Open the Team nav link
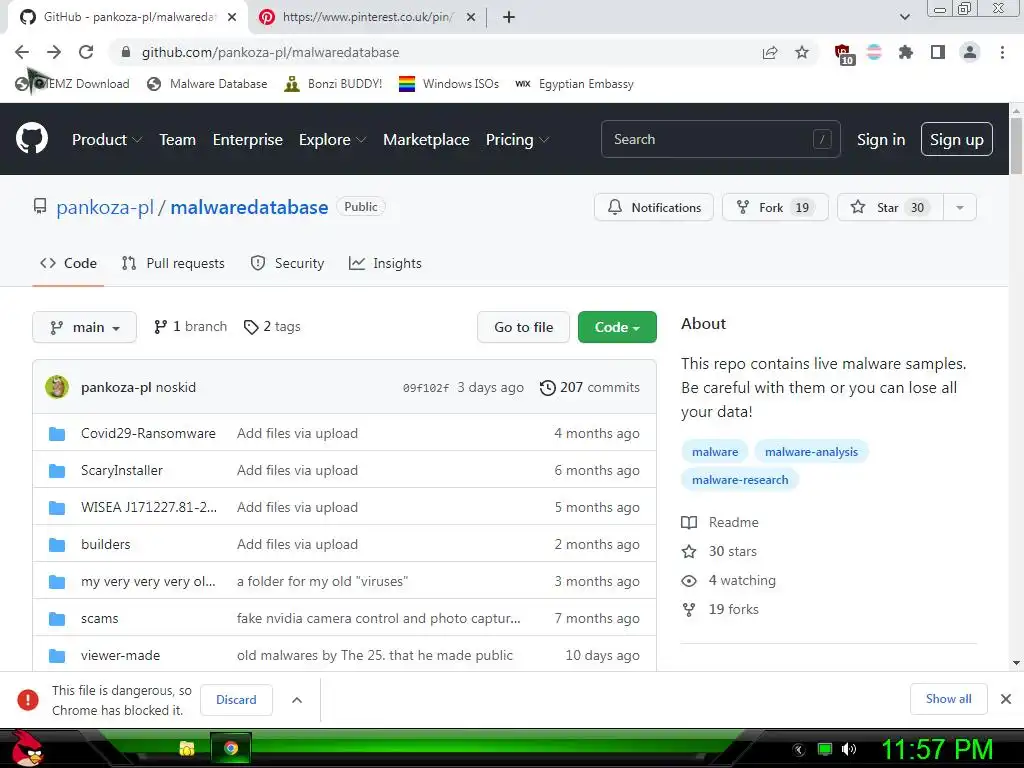1024x768 pixels. [178, 140]
